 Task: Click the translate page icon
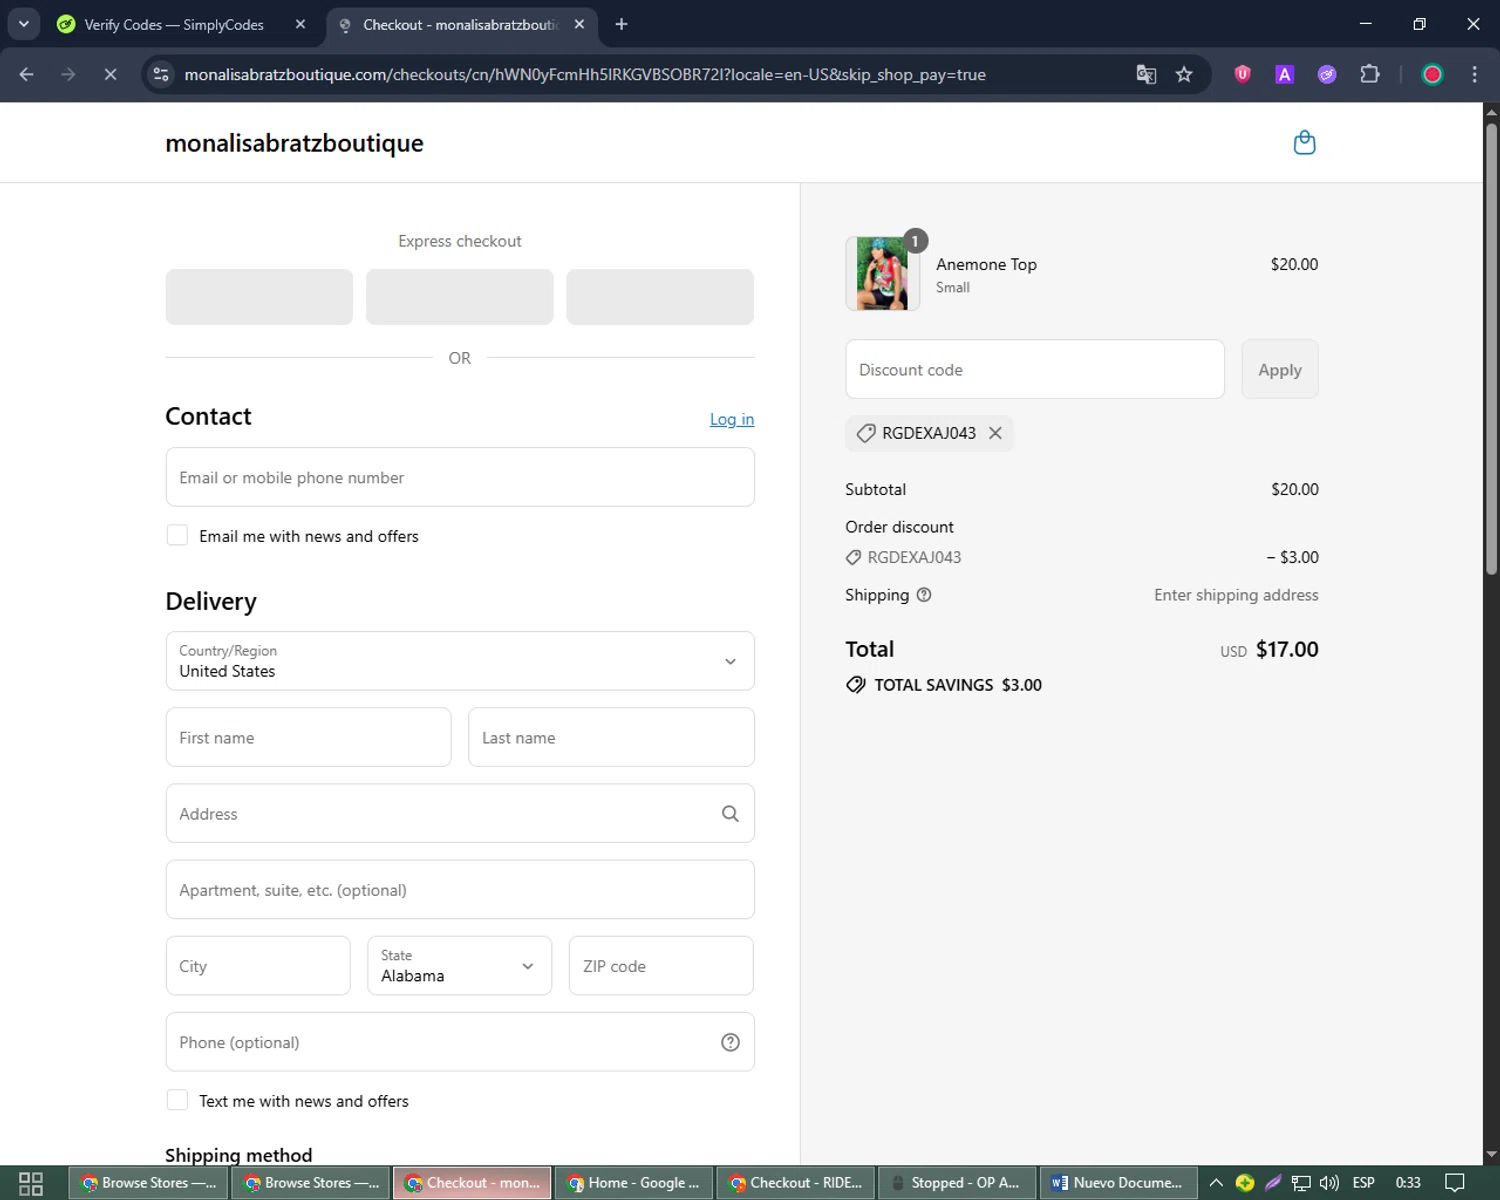(x=1146, y=74)
